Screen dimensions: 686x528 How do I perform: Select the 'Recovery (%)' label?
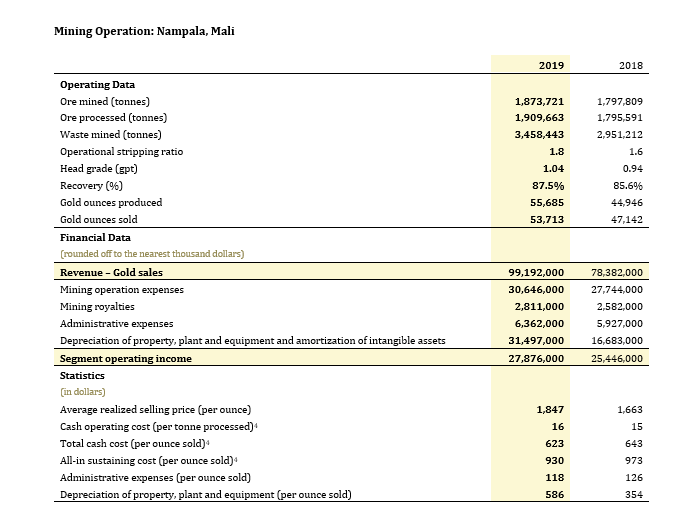[x=91, y=186]
